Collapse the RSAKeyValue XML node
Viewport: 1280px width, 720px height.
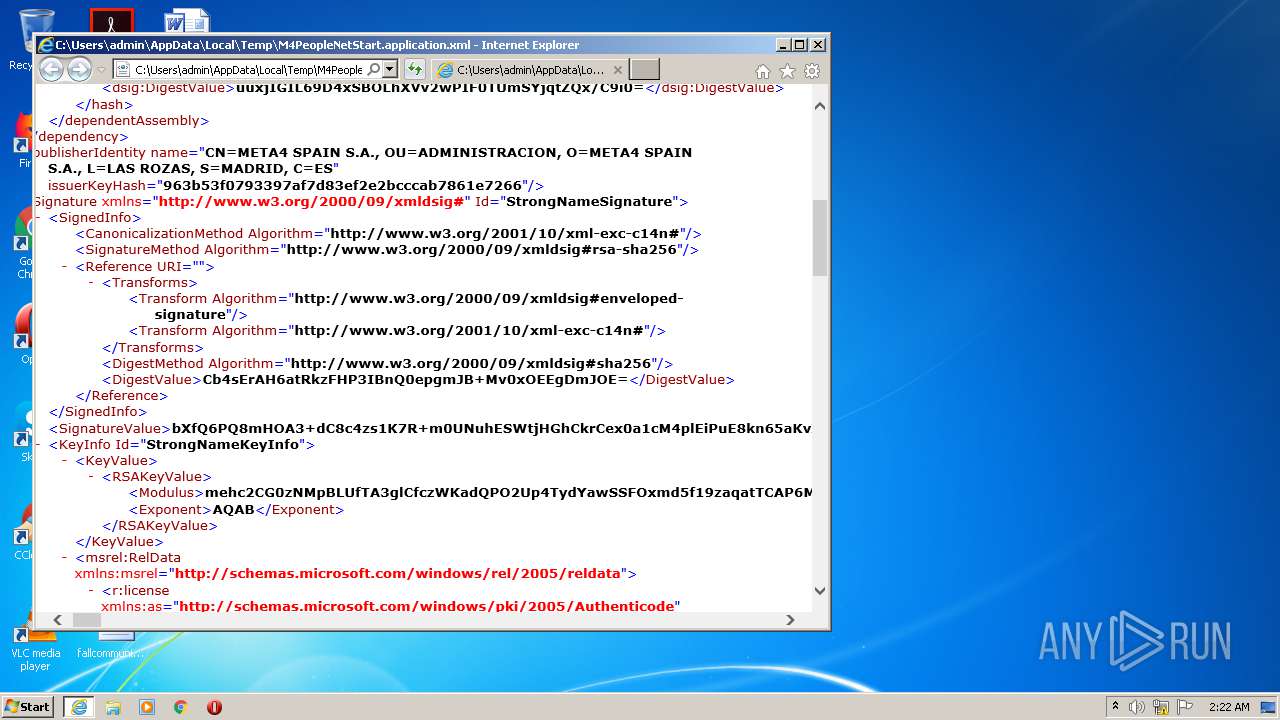[92, 477]
